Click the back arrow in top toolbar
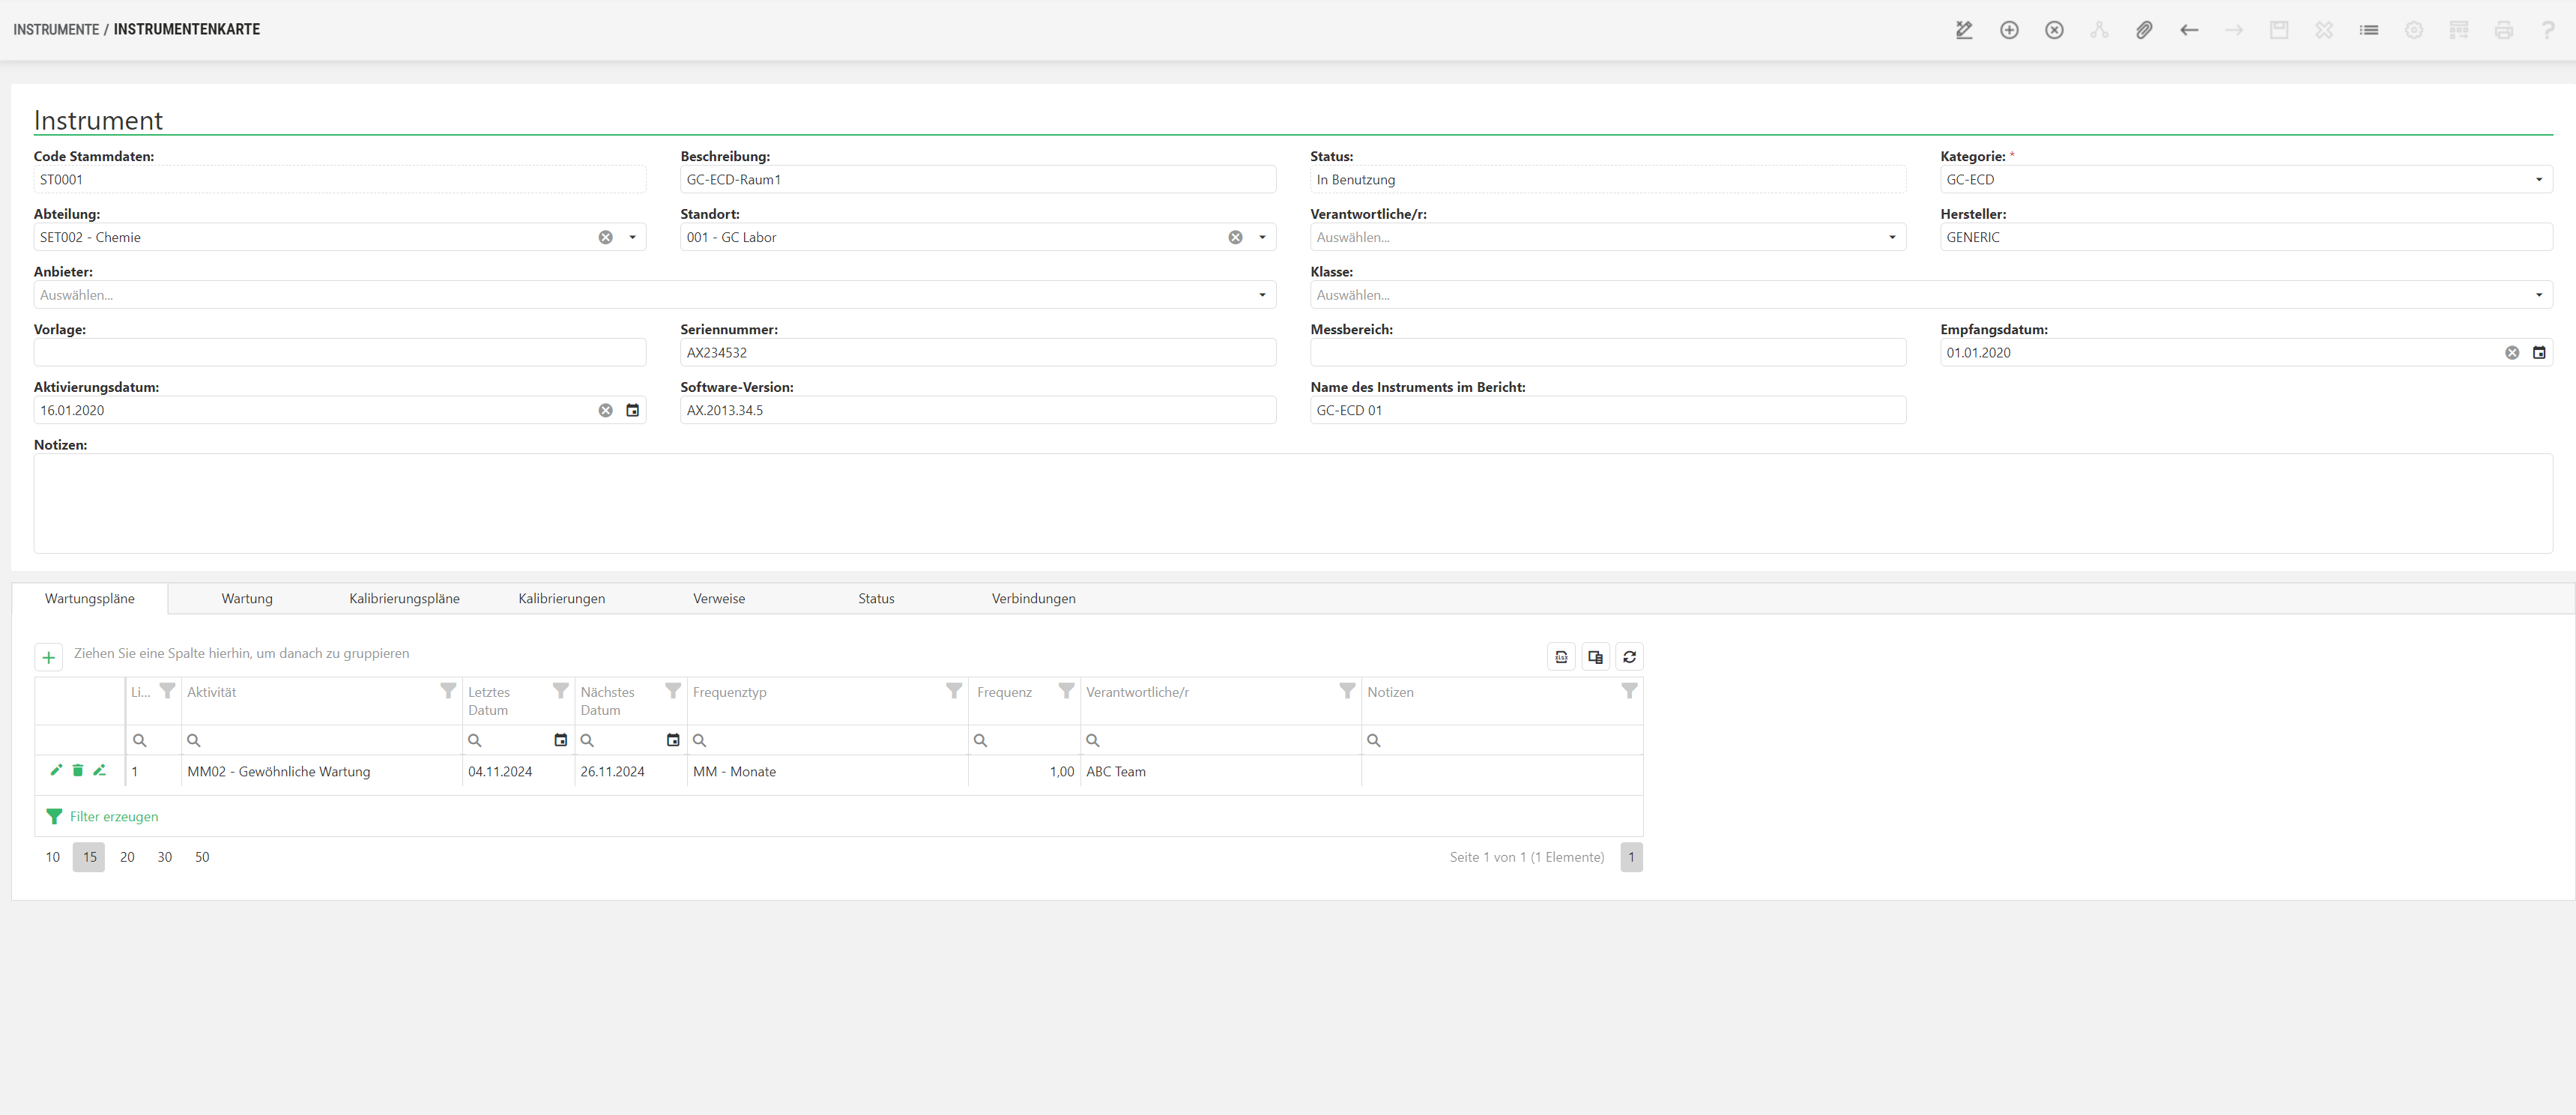The width and height of the screenshot is (2576, 1115). 2189,30
